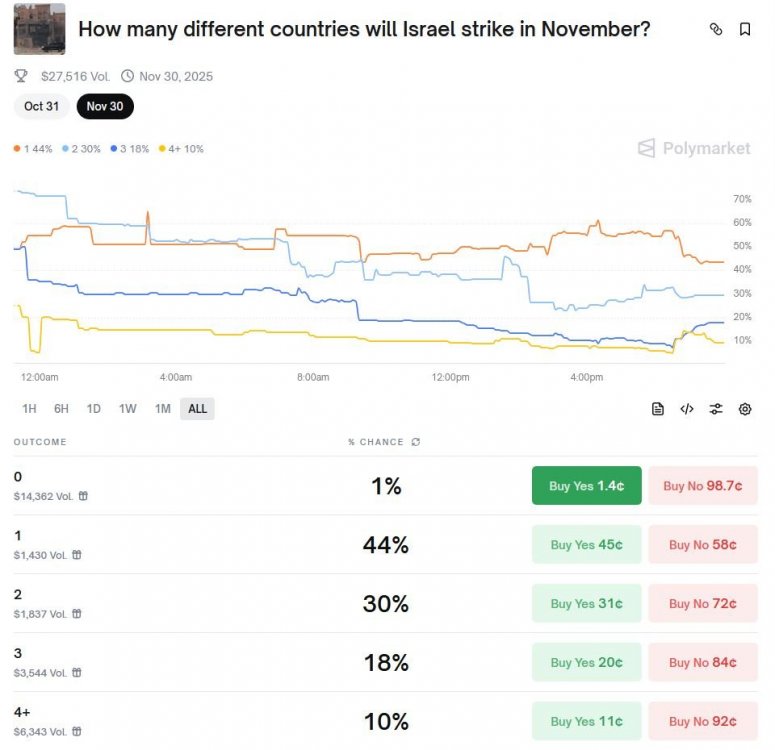Select the Oct 31 date tab

pyautogui.click(x=42, y=106)
